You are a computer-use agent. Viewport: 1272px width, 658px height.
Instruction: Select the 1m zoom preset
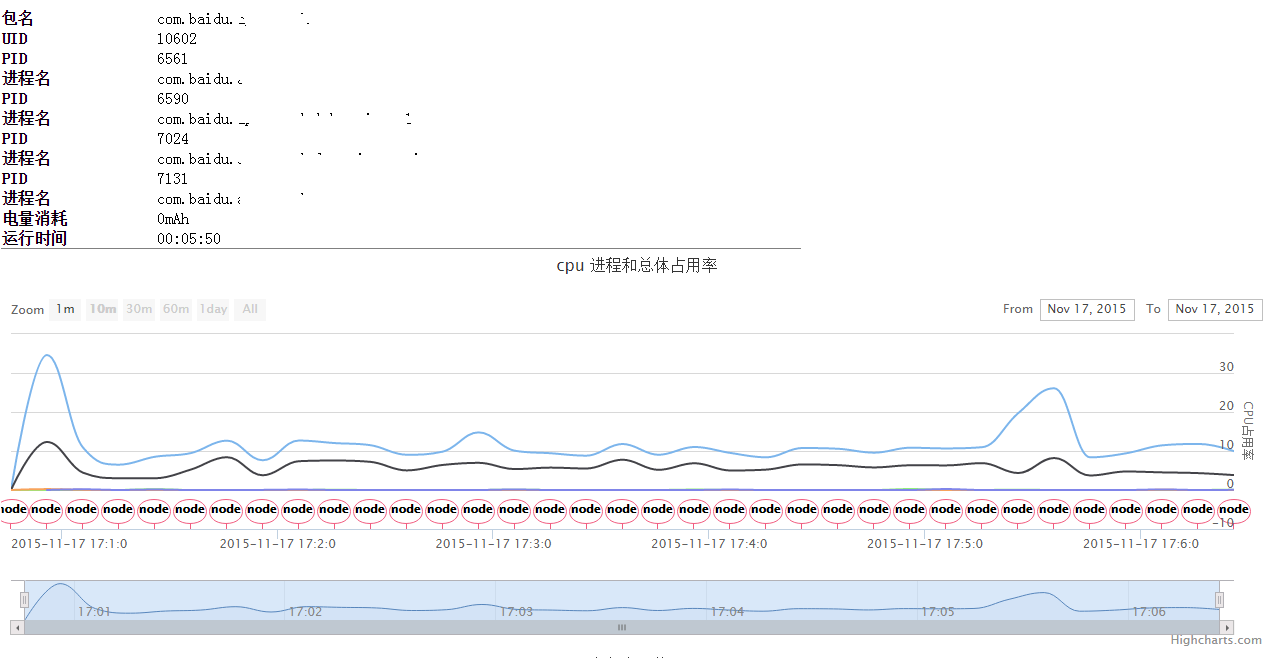tap(64, 309)
